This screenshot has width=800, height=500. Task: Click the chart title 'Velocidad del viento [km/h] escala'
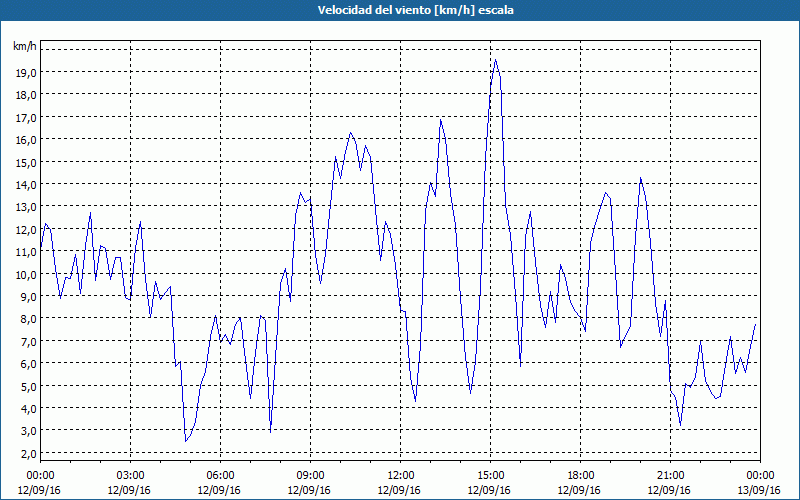[x=415, y=10]
